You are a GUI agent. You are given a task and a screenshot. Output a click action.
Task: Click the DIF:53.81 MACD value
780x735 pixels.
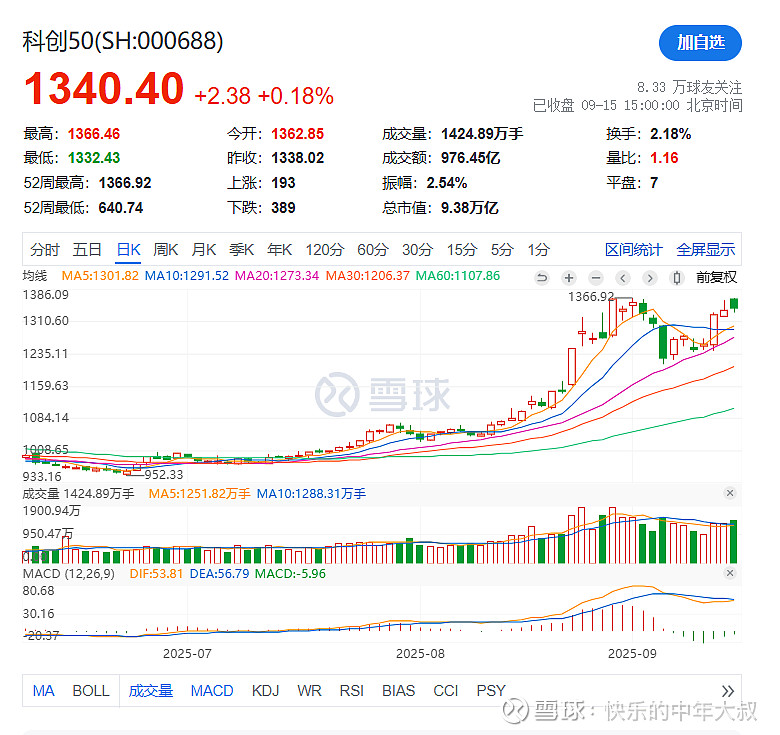156,573
